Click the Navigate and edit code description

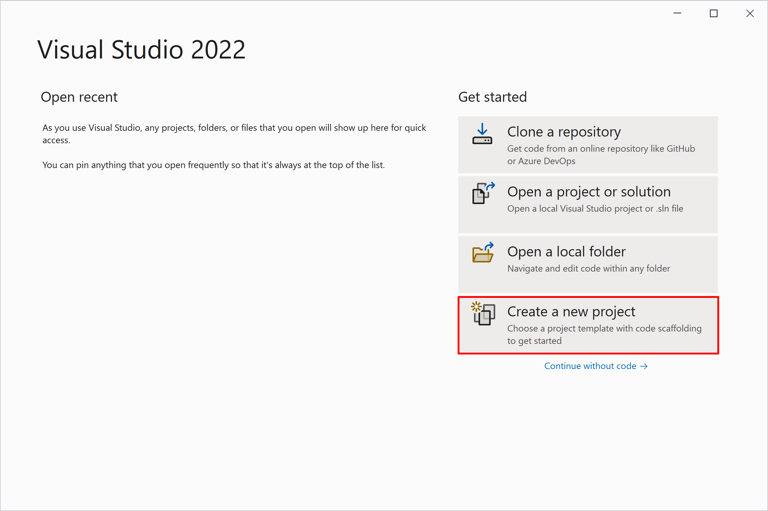coord(588,269)
